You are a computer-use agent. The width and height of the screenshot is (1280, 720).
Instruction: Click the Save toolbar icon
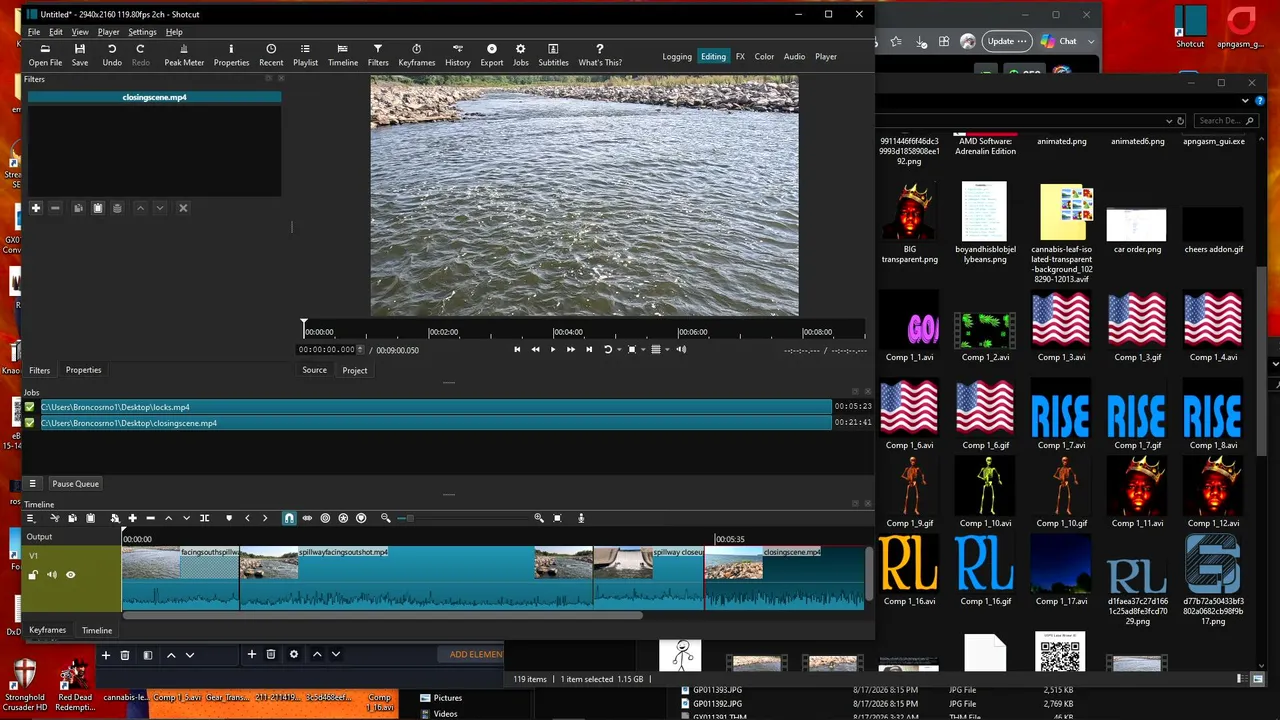click(80, 55)
